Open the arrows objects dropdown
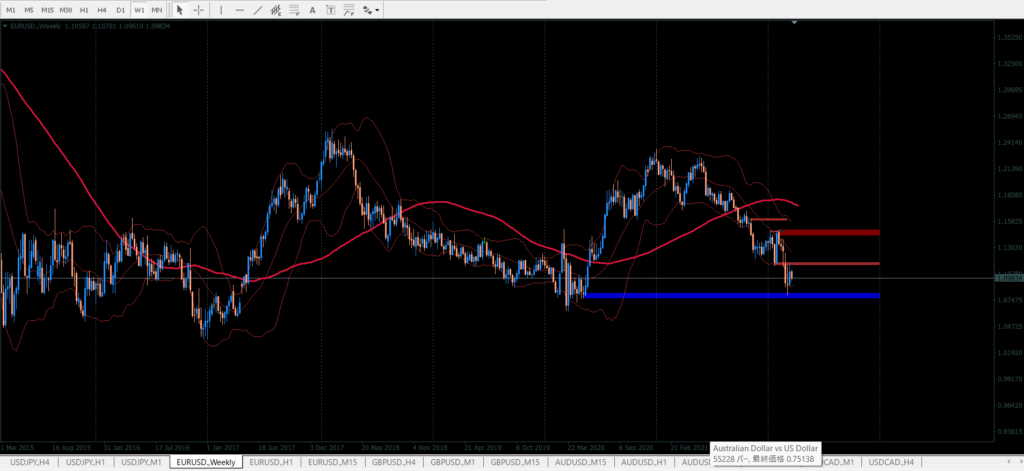Image resolution: width=1024 pixels, height=471 pixels. point(372,10)
